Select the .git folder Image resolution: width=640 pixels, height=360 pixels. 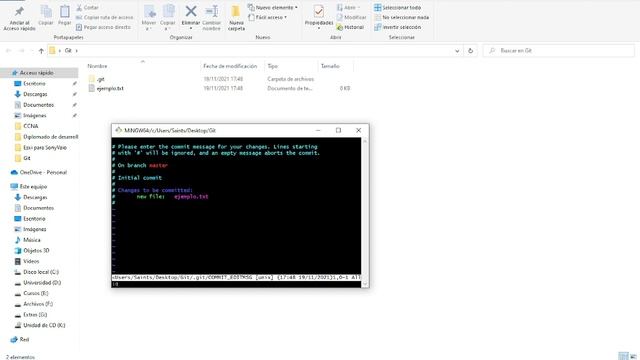pyautogui.click(x=101, y=79)
